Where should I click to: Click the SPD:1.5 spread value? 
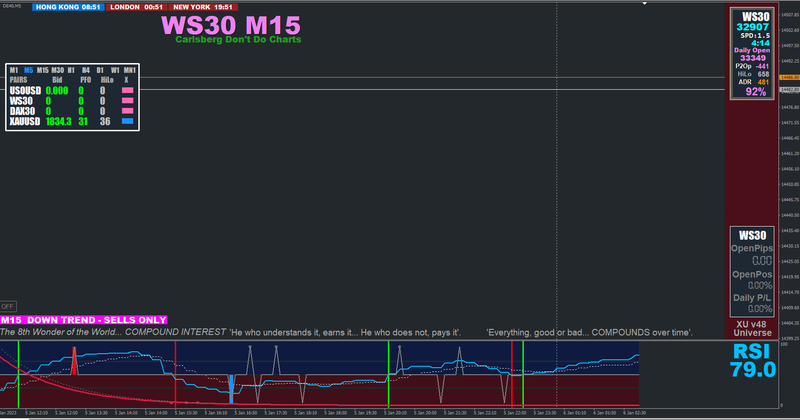pyautogui.click(x=755, y=36)
